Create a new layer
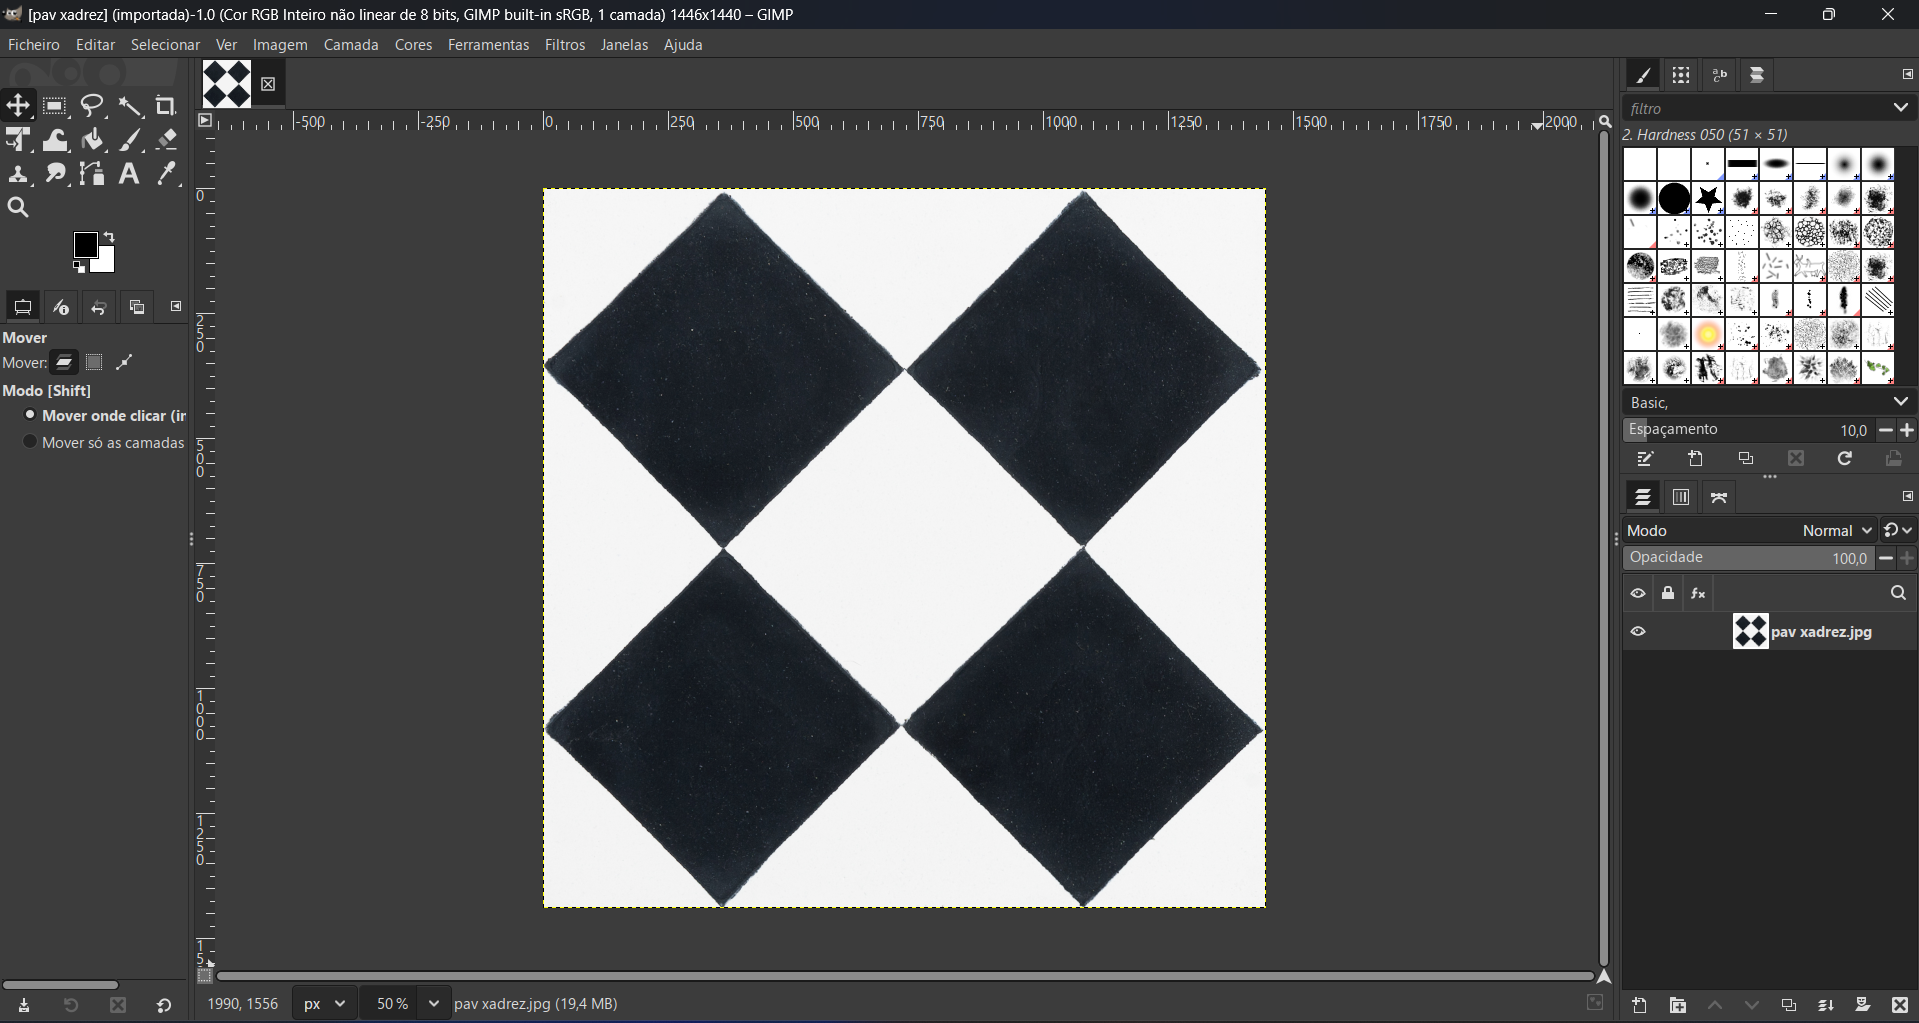The image size is (1919, 1023). click(x=1640, y=1006)
